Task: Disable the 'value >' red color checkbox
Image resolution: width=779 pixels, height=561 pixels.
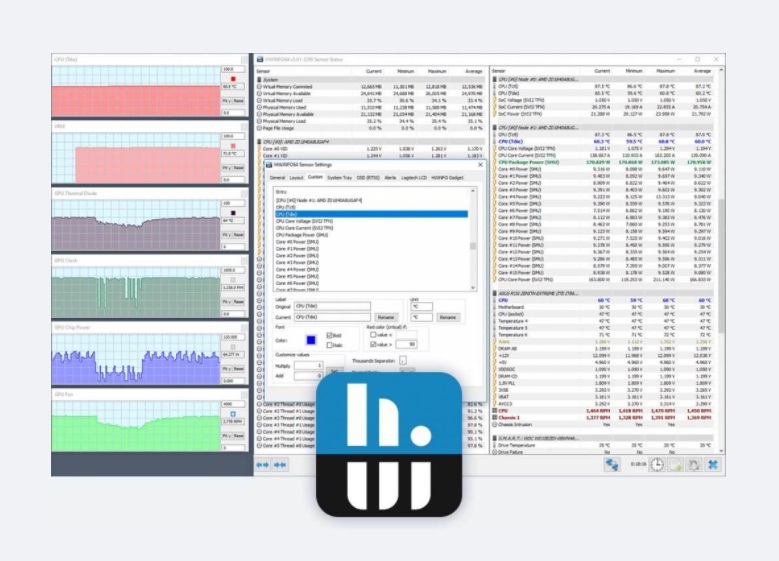Action: click(373, 344)
